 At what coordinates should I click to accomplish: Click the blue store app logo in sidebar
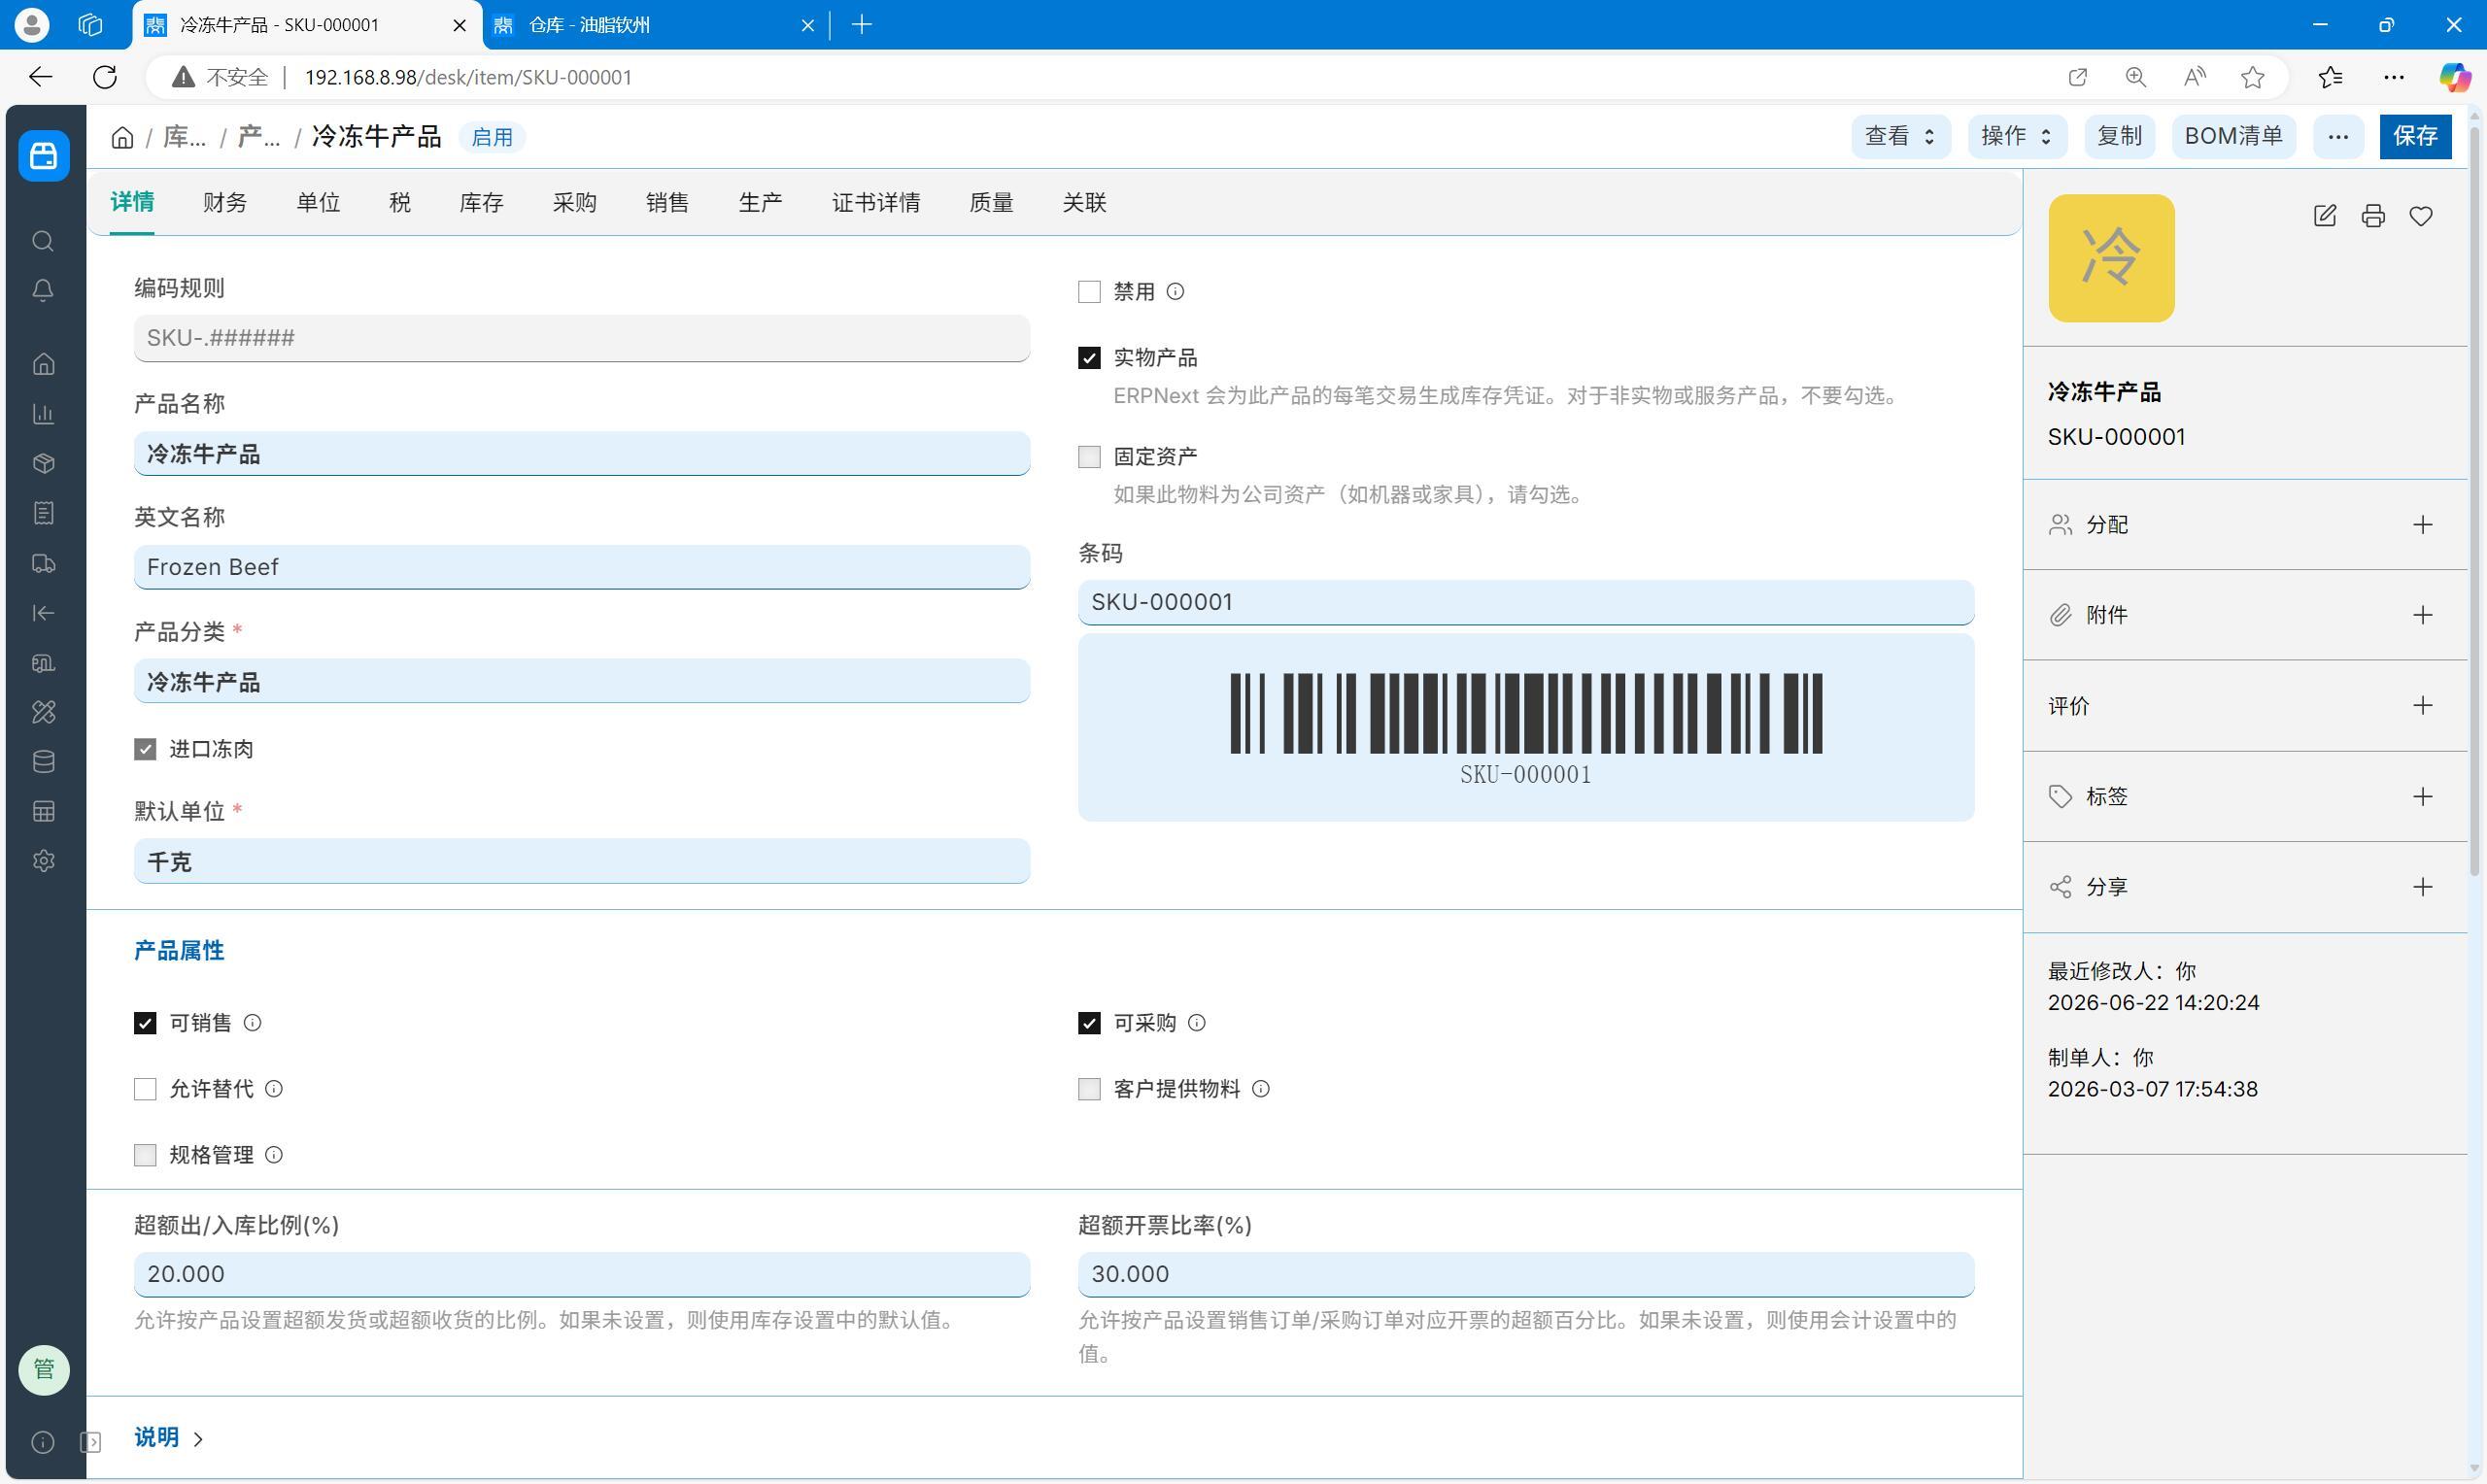[x=44, y=155]
